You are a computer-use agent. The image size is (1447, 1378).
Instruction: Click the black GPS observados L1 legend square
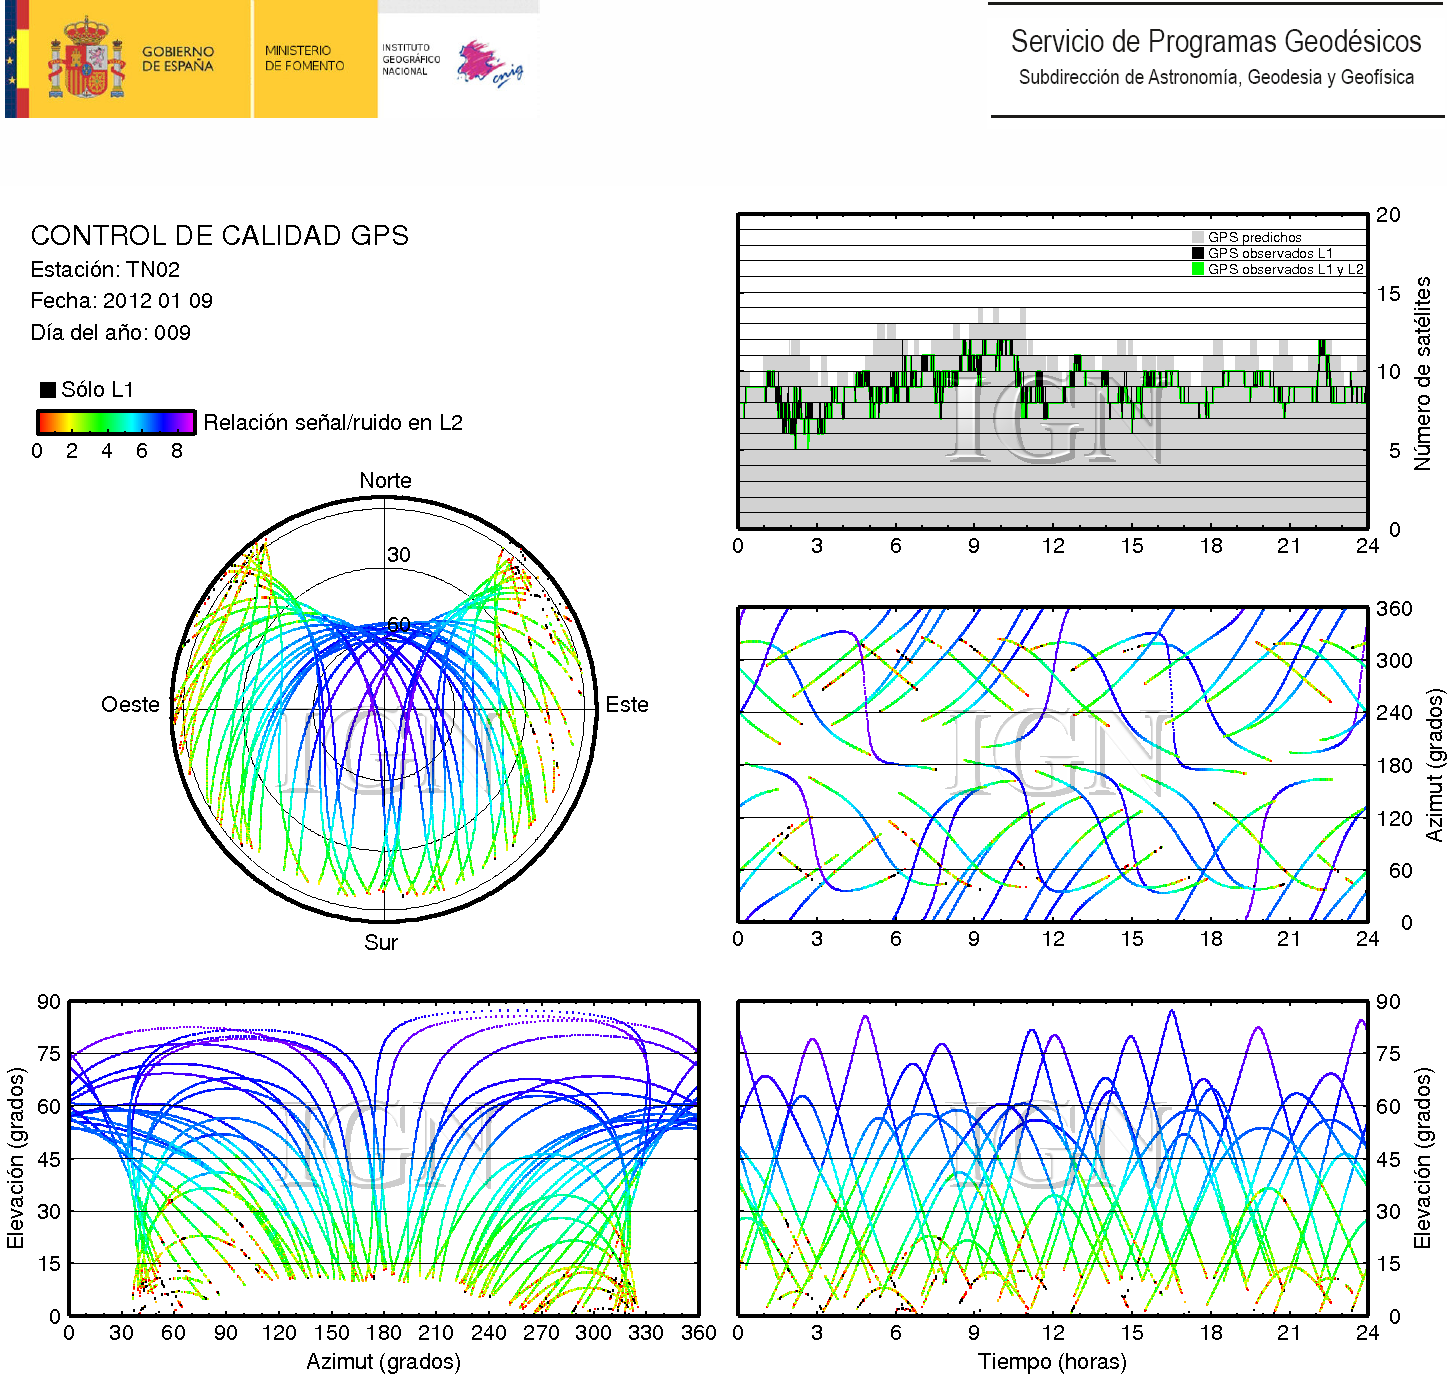[1198, 253]
